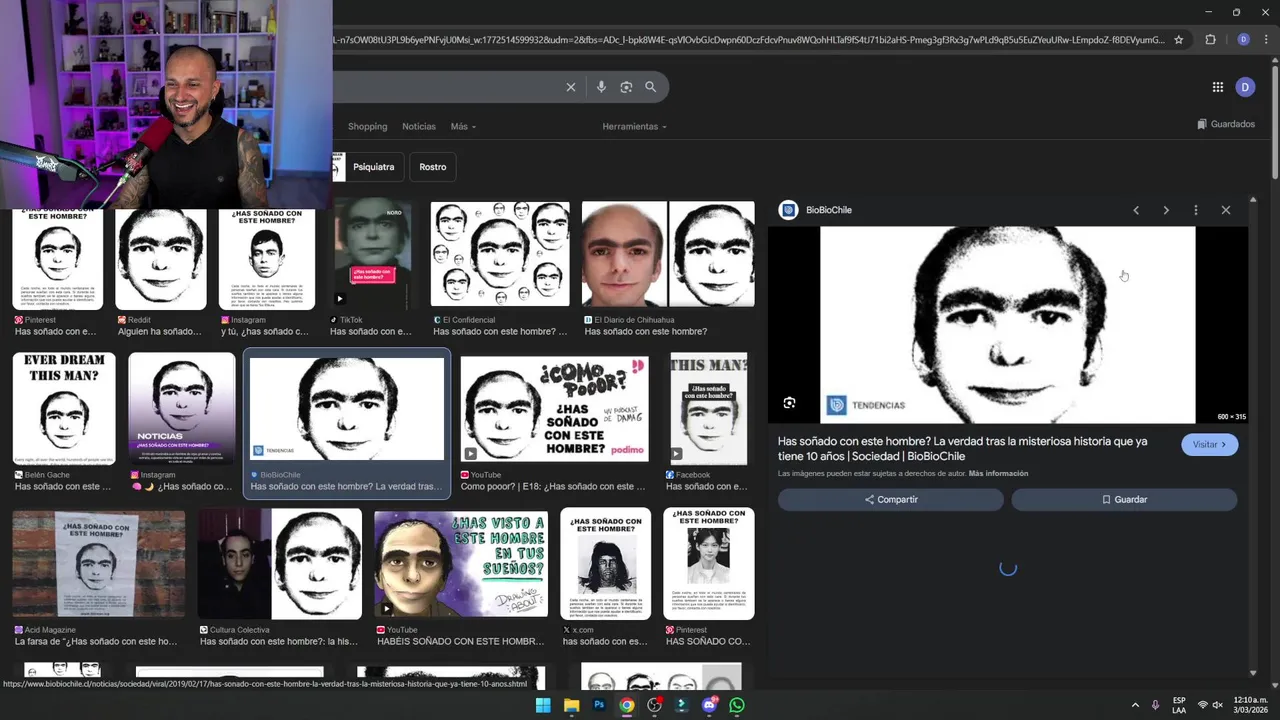Open the Cultura Colectiva result thumbnail
This screenshot has width=1280, height=720.
tap(279, 564)
